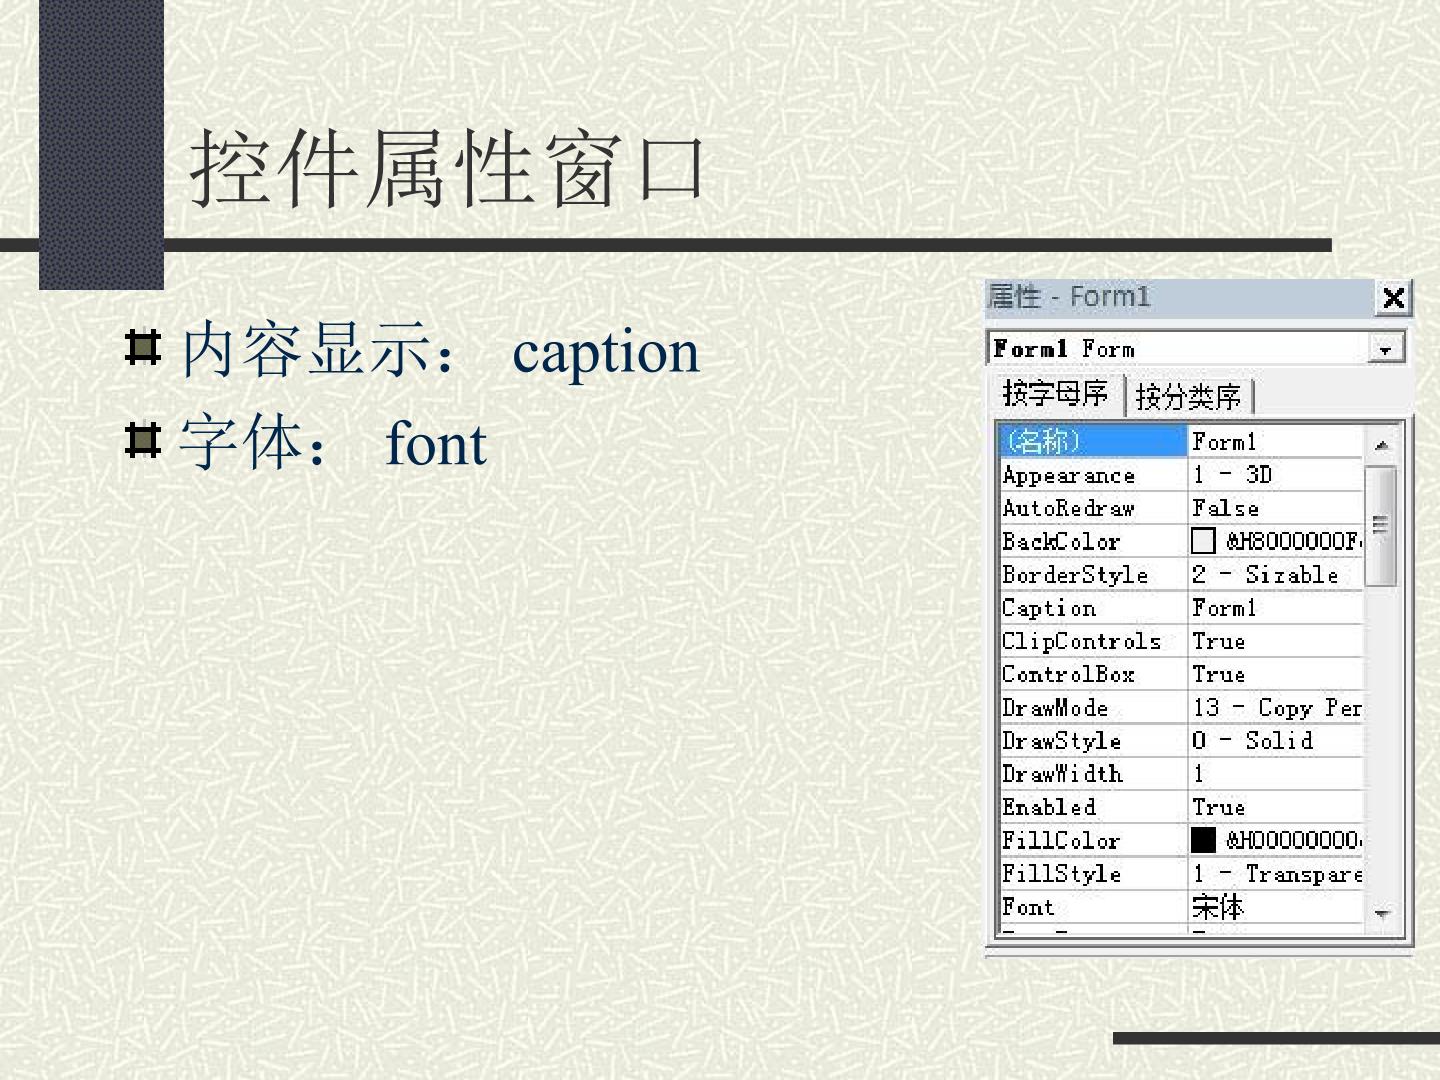1440x1080 pixels.
Task: Click the Enabled value True
Action: [1218, 807]
